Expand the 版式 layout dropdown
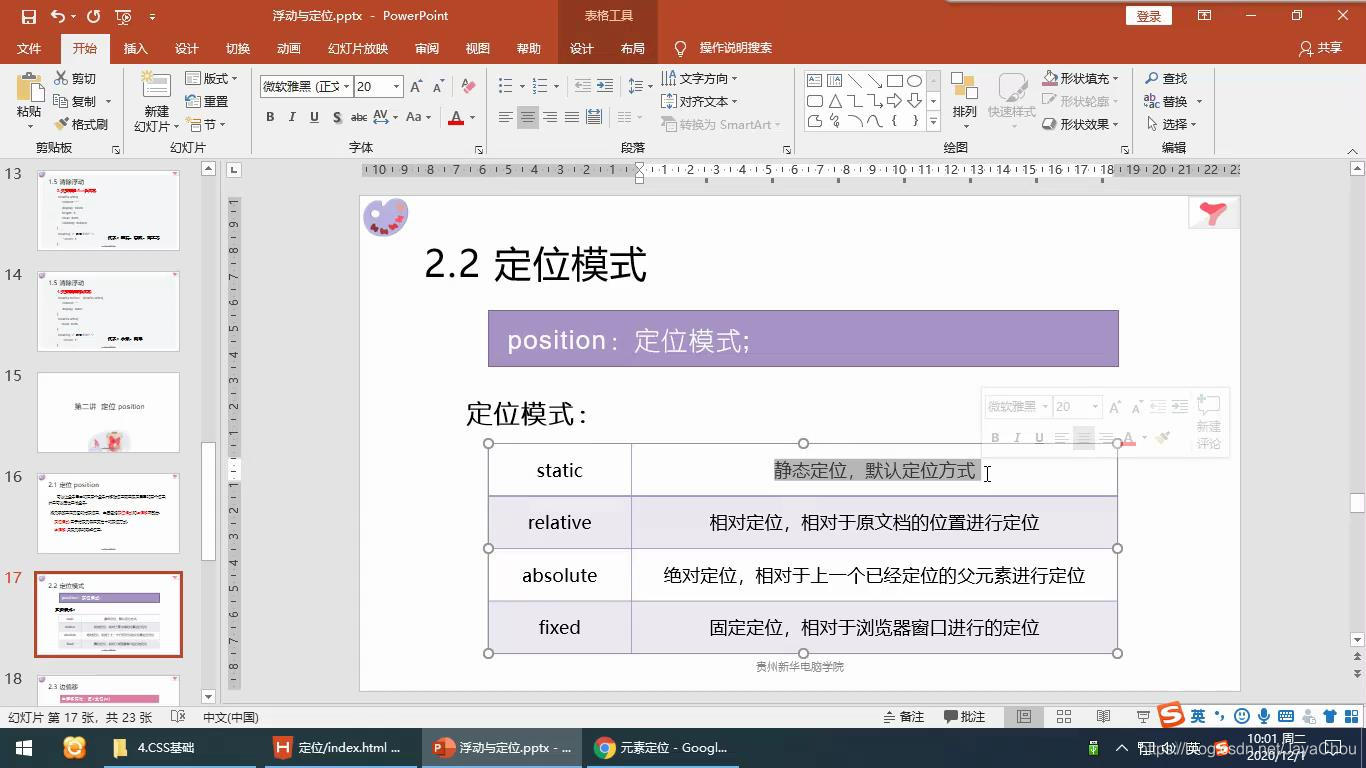 212,78
